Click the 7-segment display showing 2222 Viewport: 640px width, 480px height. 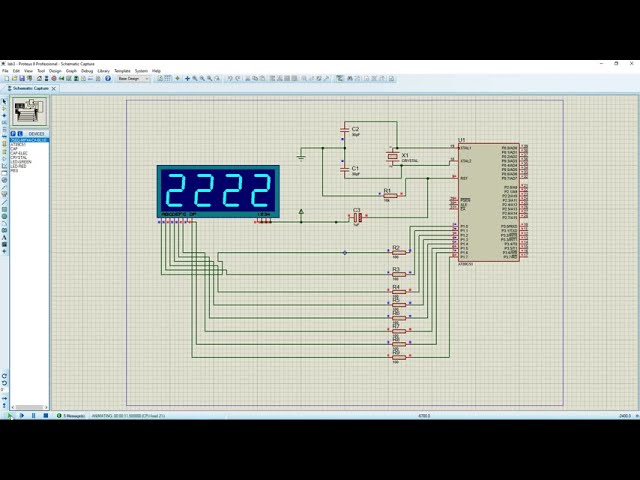pos(218,191)
